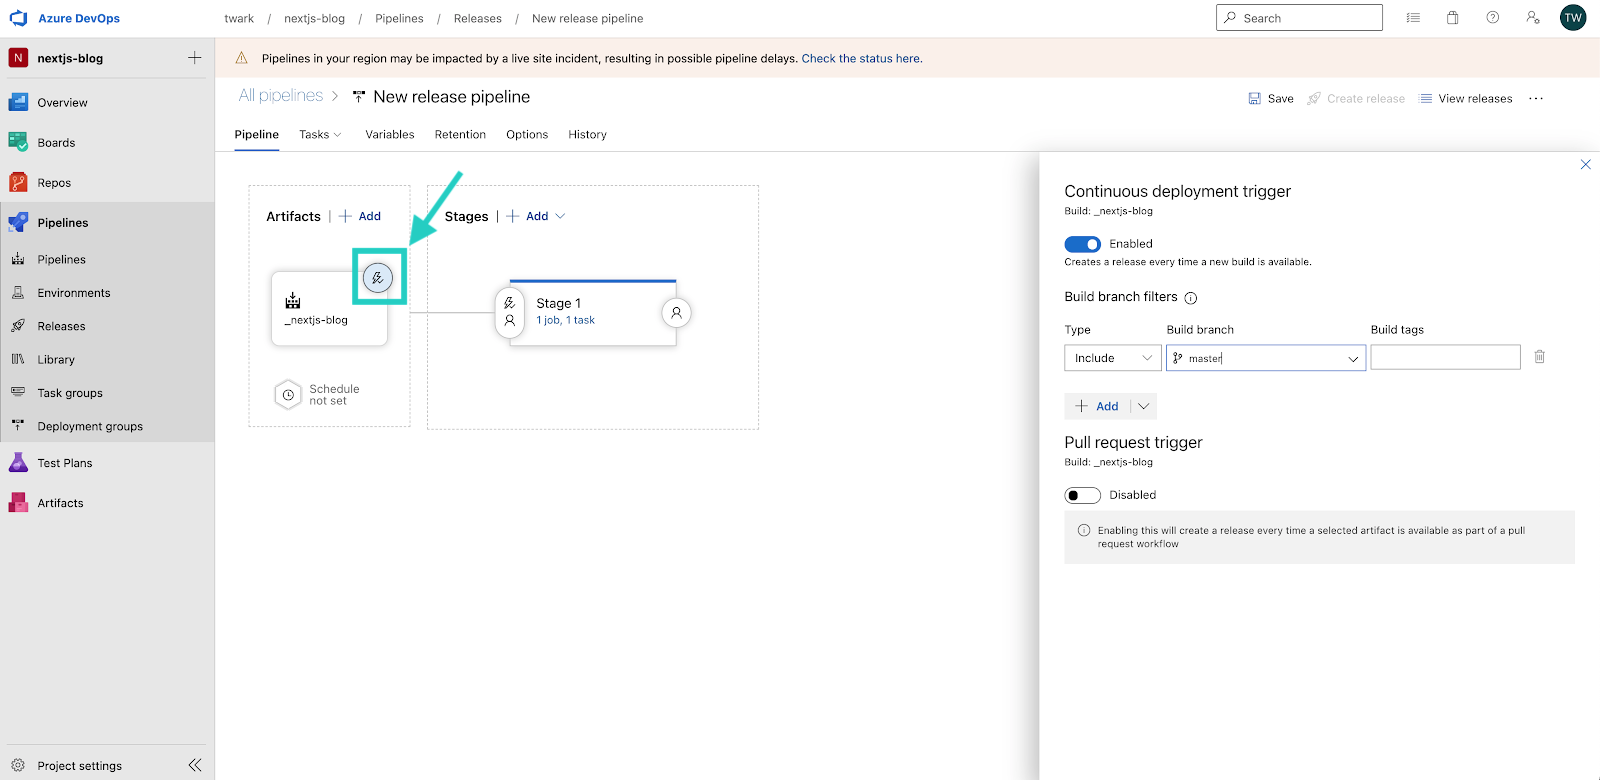Click the New release pipeline breadcrumb
The width and height of the screenshot is (1600, 780).
click(x=588, y=18)
